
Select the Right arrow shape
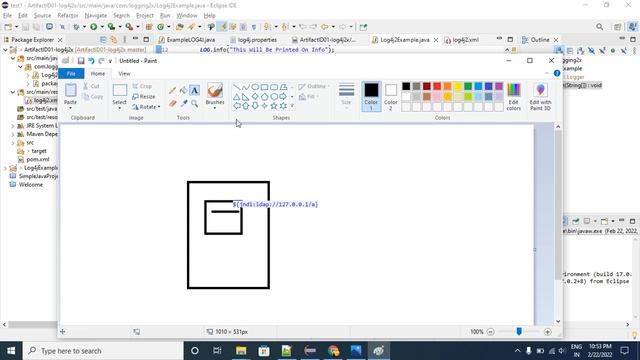click(283, 97)
